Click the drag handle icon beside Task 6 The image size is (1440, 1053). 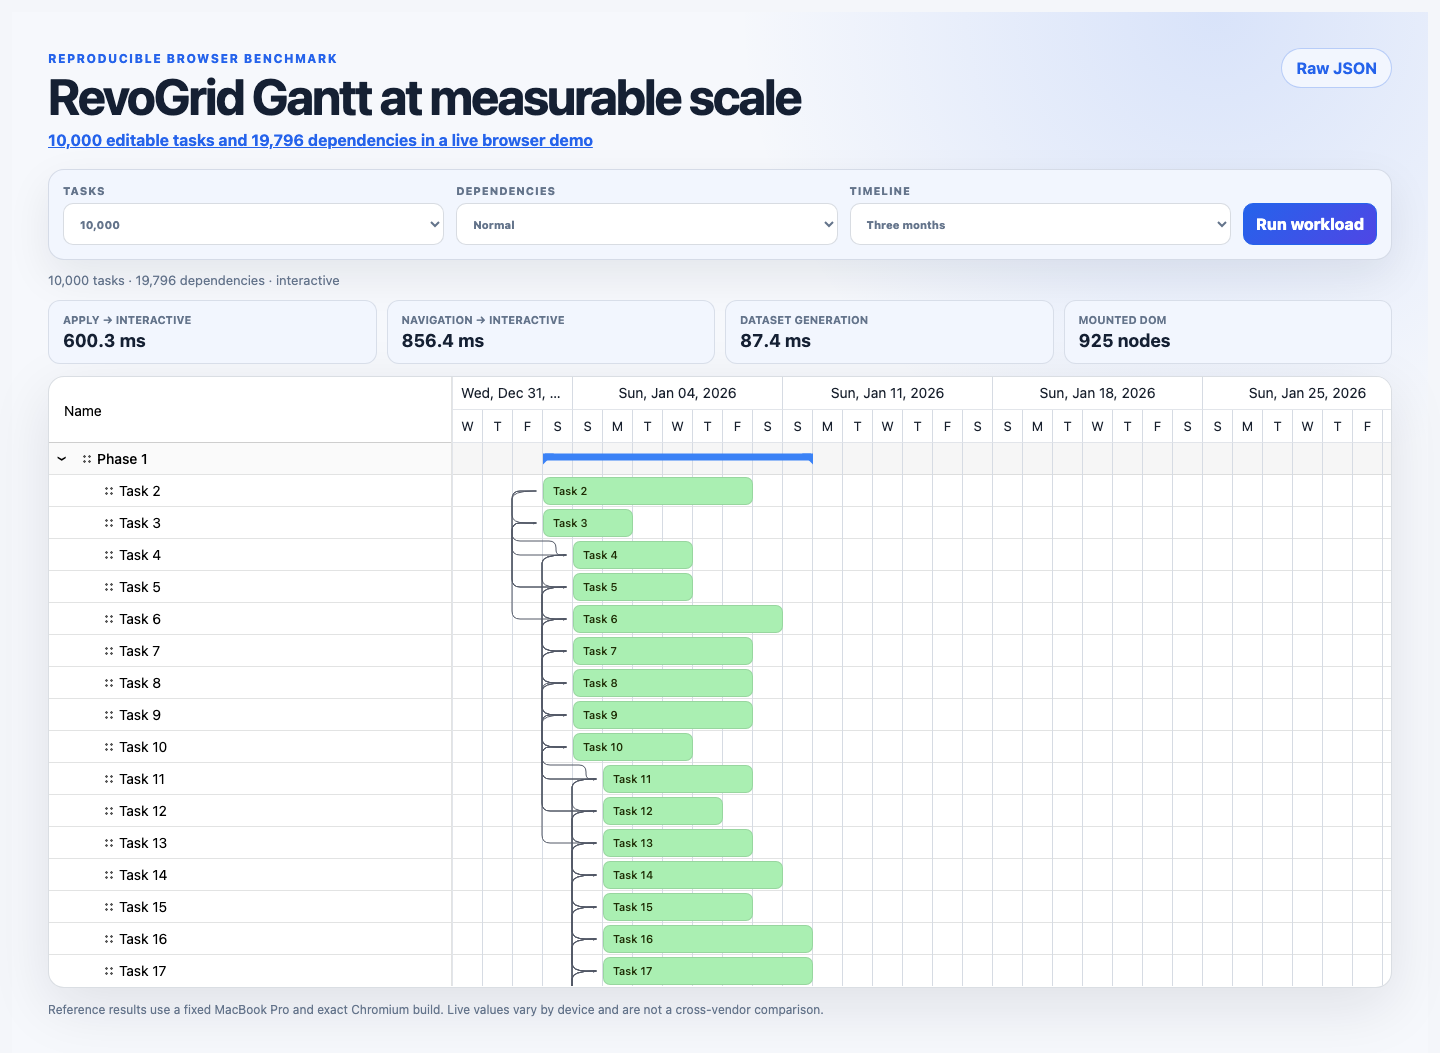coord(109,619)
